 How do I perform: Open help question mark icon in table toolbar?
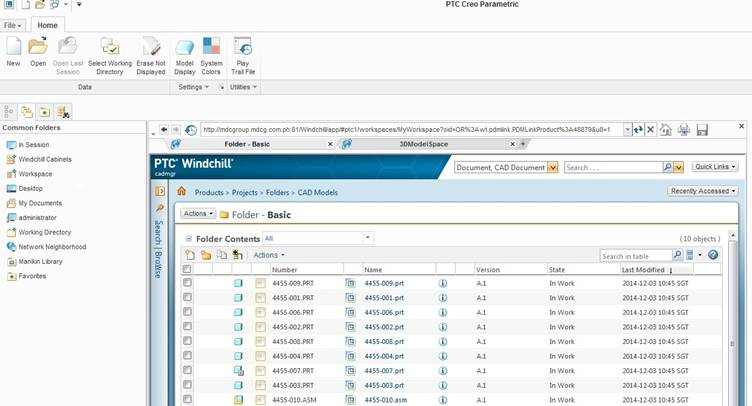tap(713, 255)
